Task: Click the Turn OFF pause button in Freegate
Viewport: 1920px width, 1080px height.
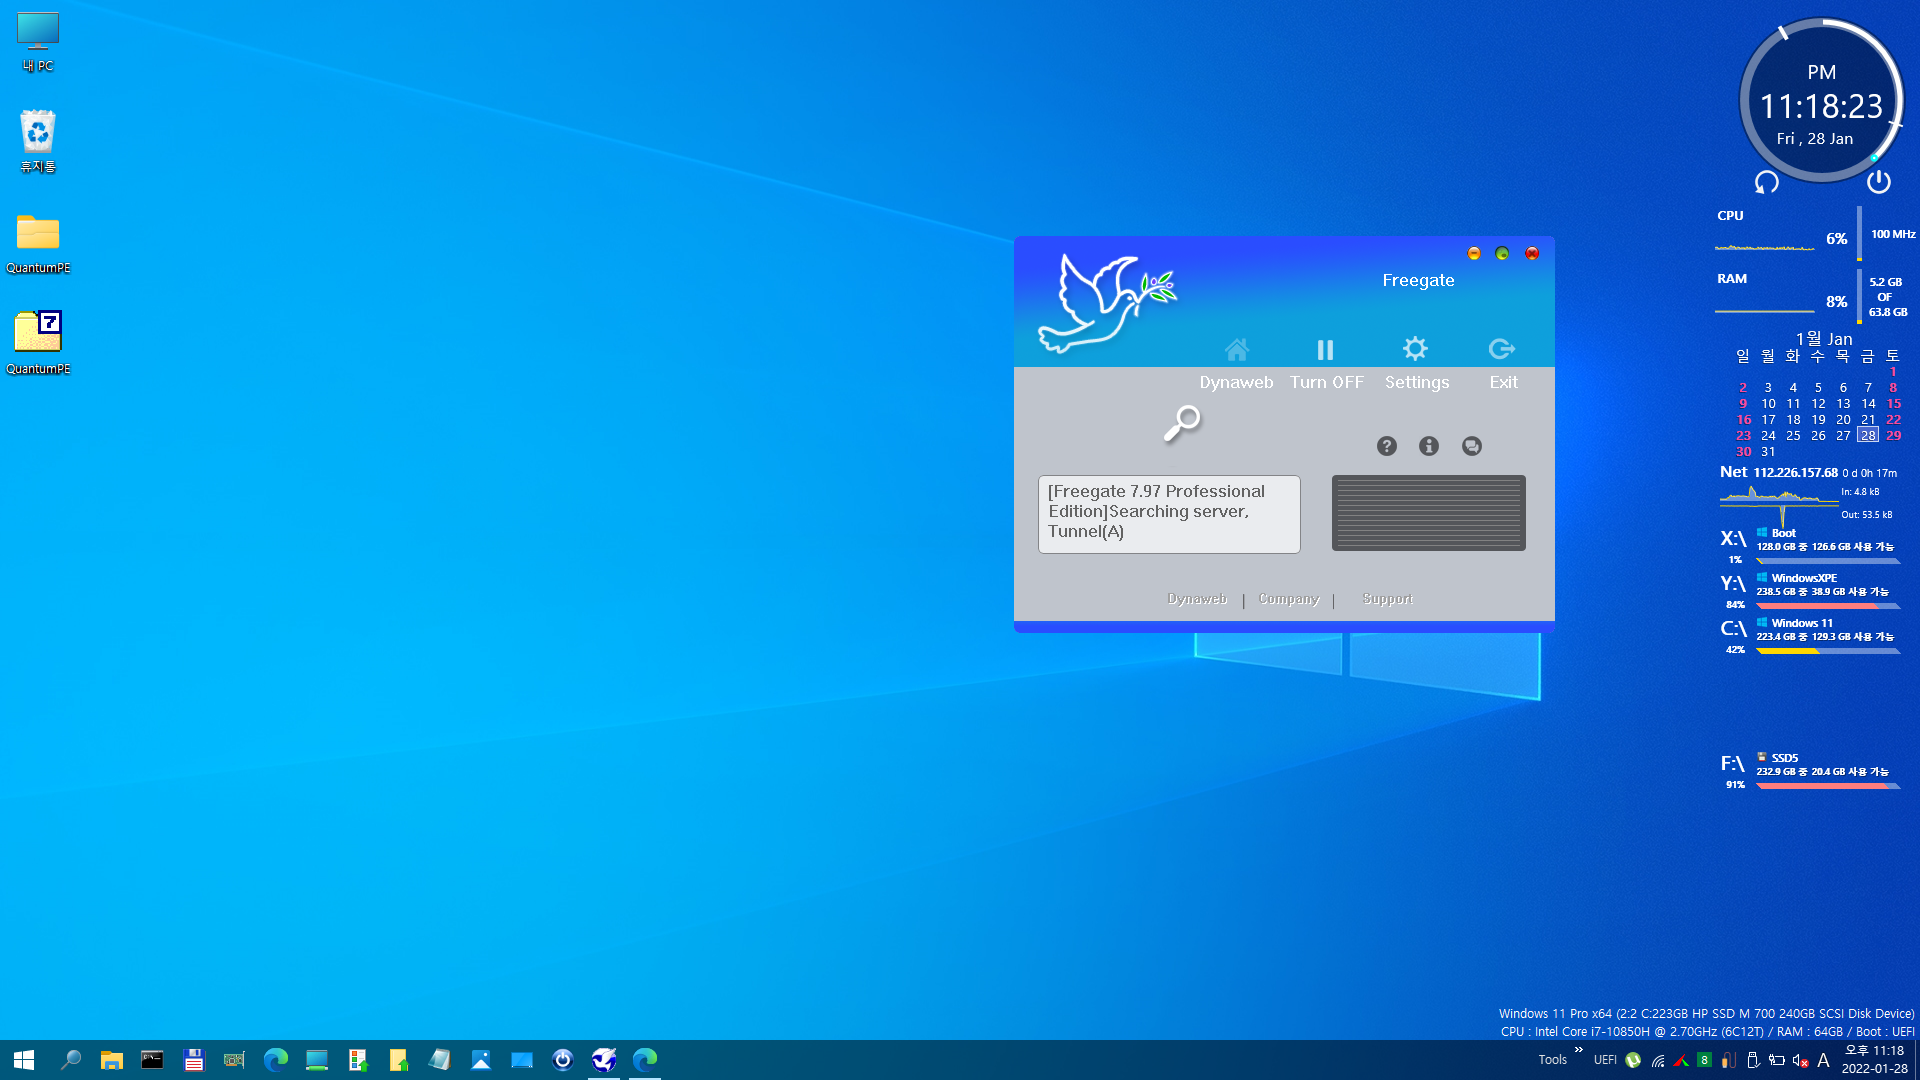Action: click(x=1325, y=350)
